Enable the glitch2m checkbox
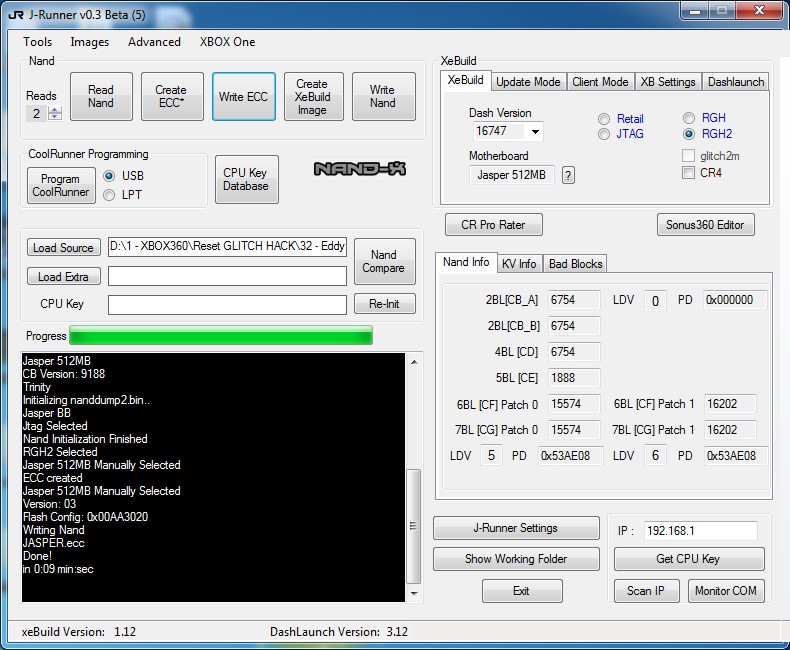 tap(688, 156)
